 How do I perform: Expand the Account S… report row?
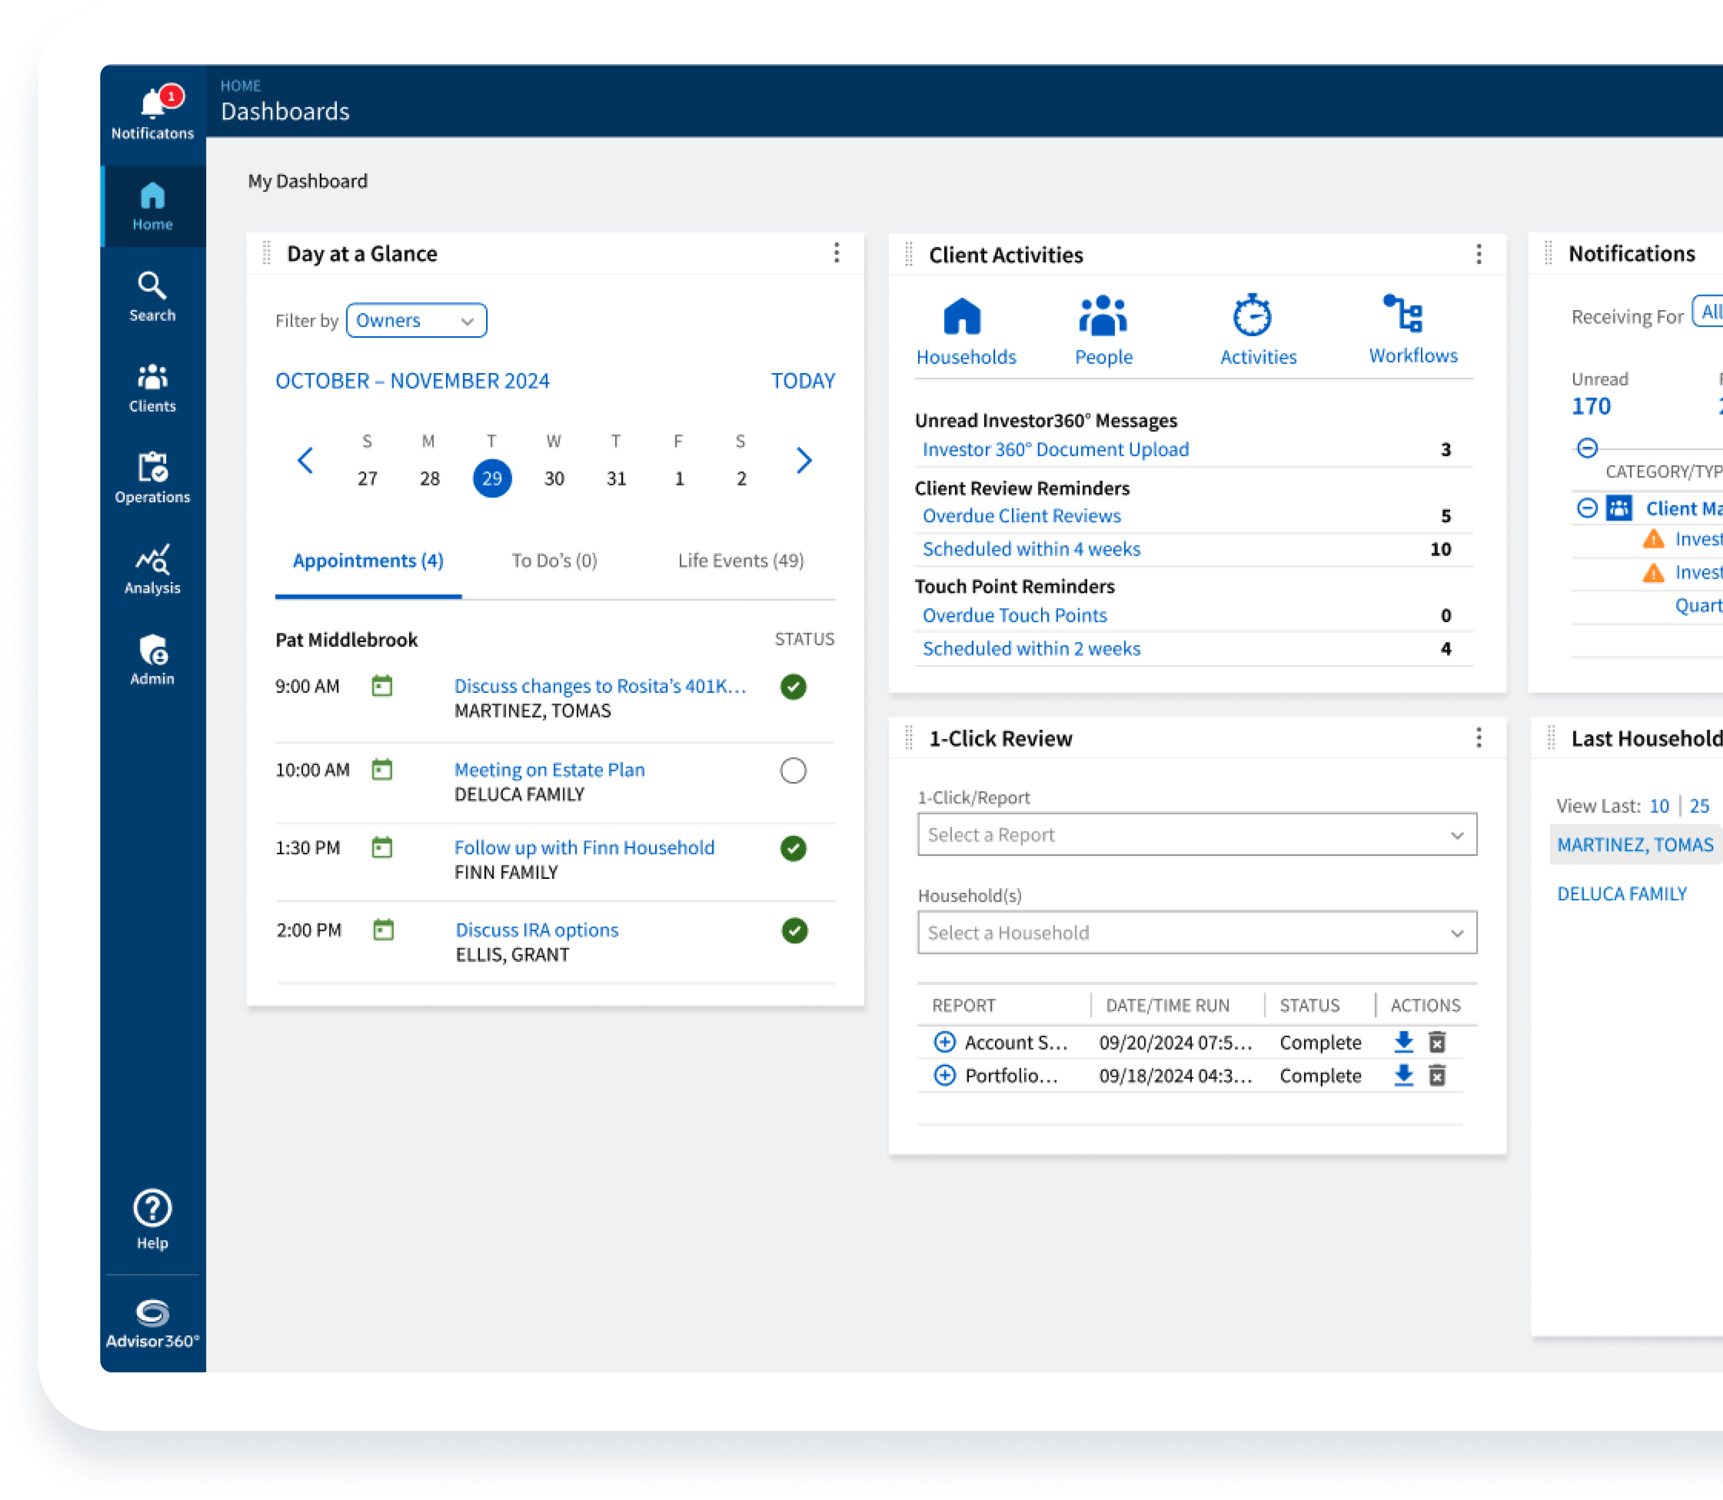pos(944,1042)
